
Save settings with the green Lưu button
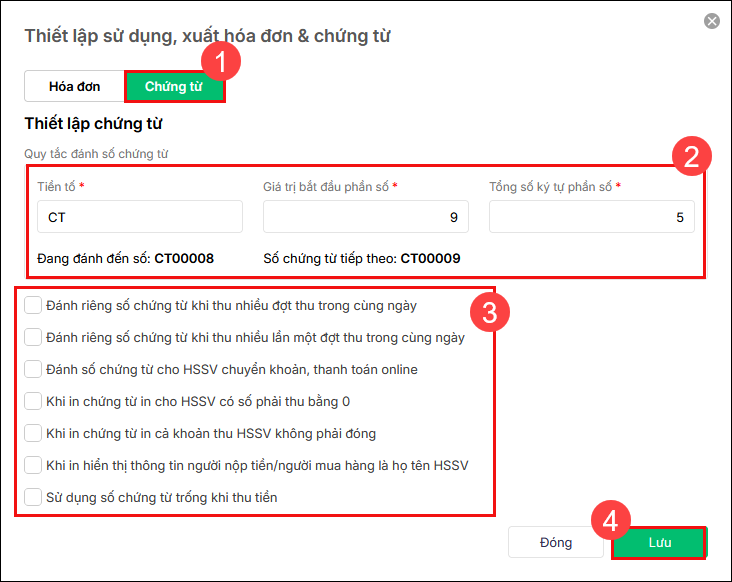tap(659, 542)
